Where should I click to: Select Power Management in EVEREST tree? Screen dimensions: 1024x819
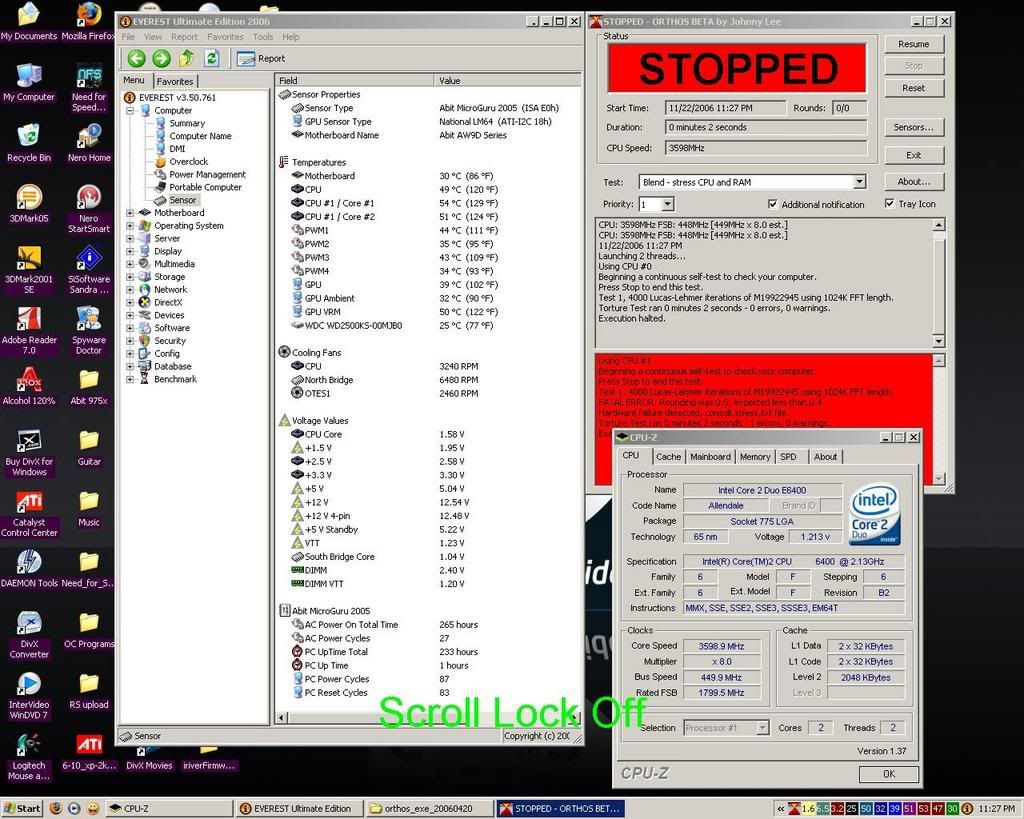[208, 174]
